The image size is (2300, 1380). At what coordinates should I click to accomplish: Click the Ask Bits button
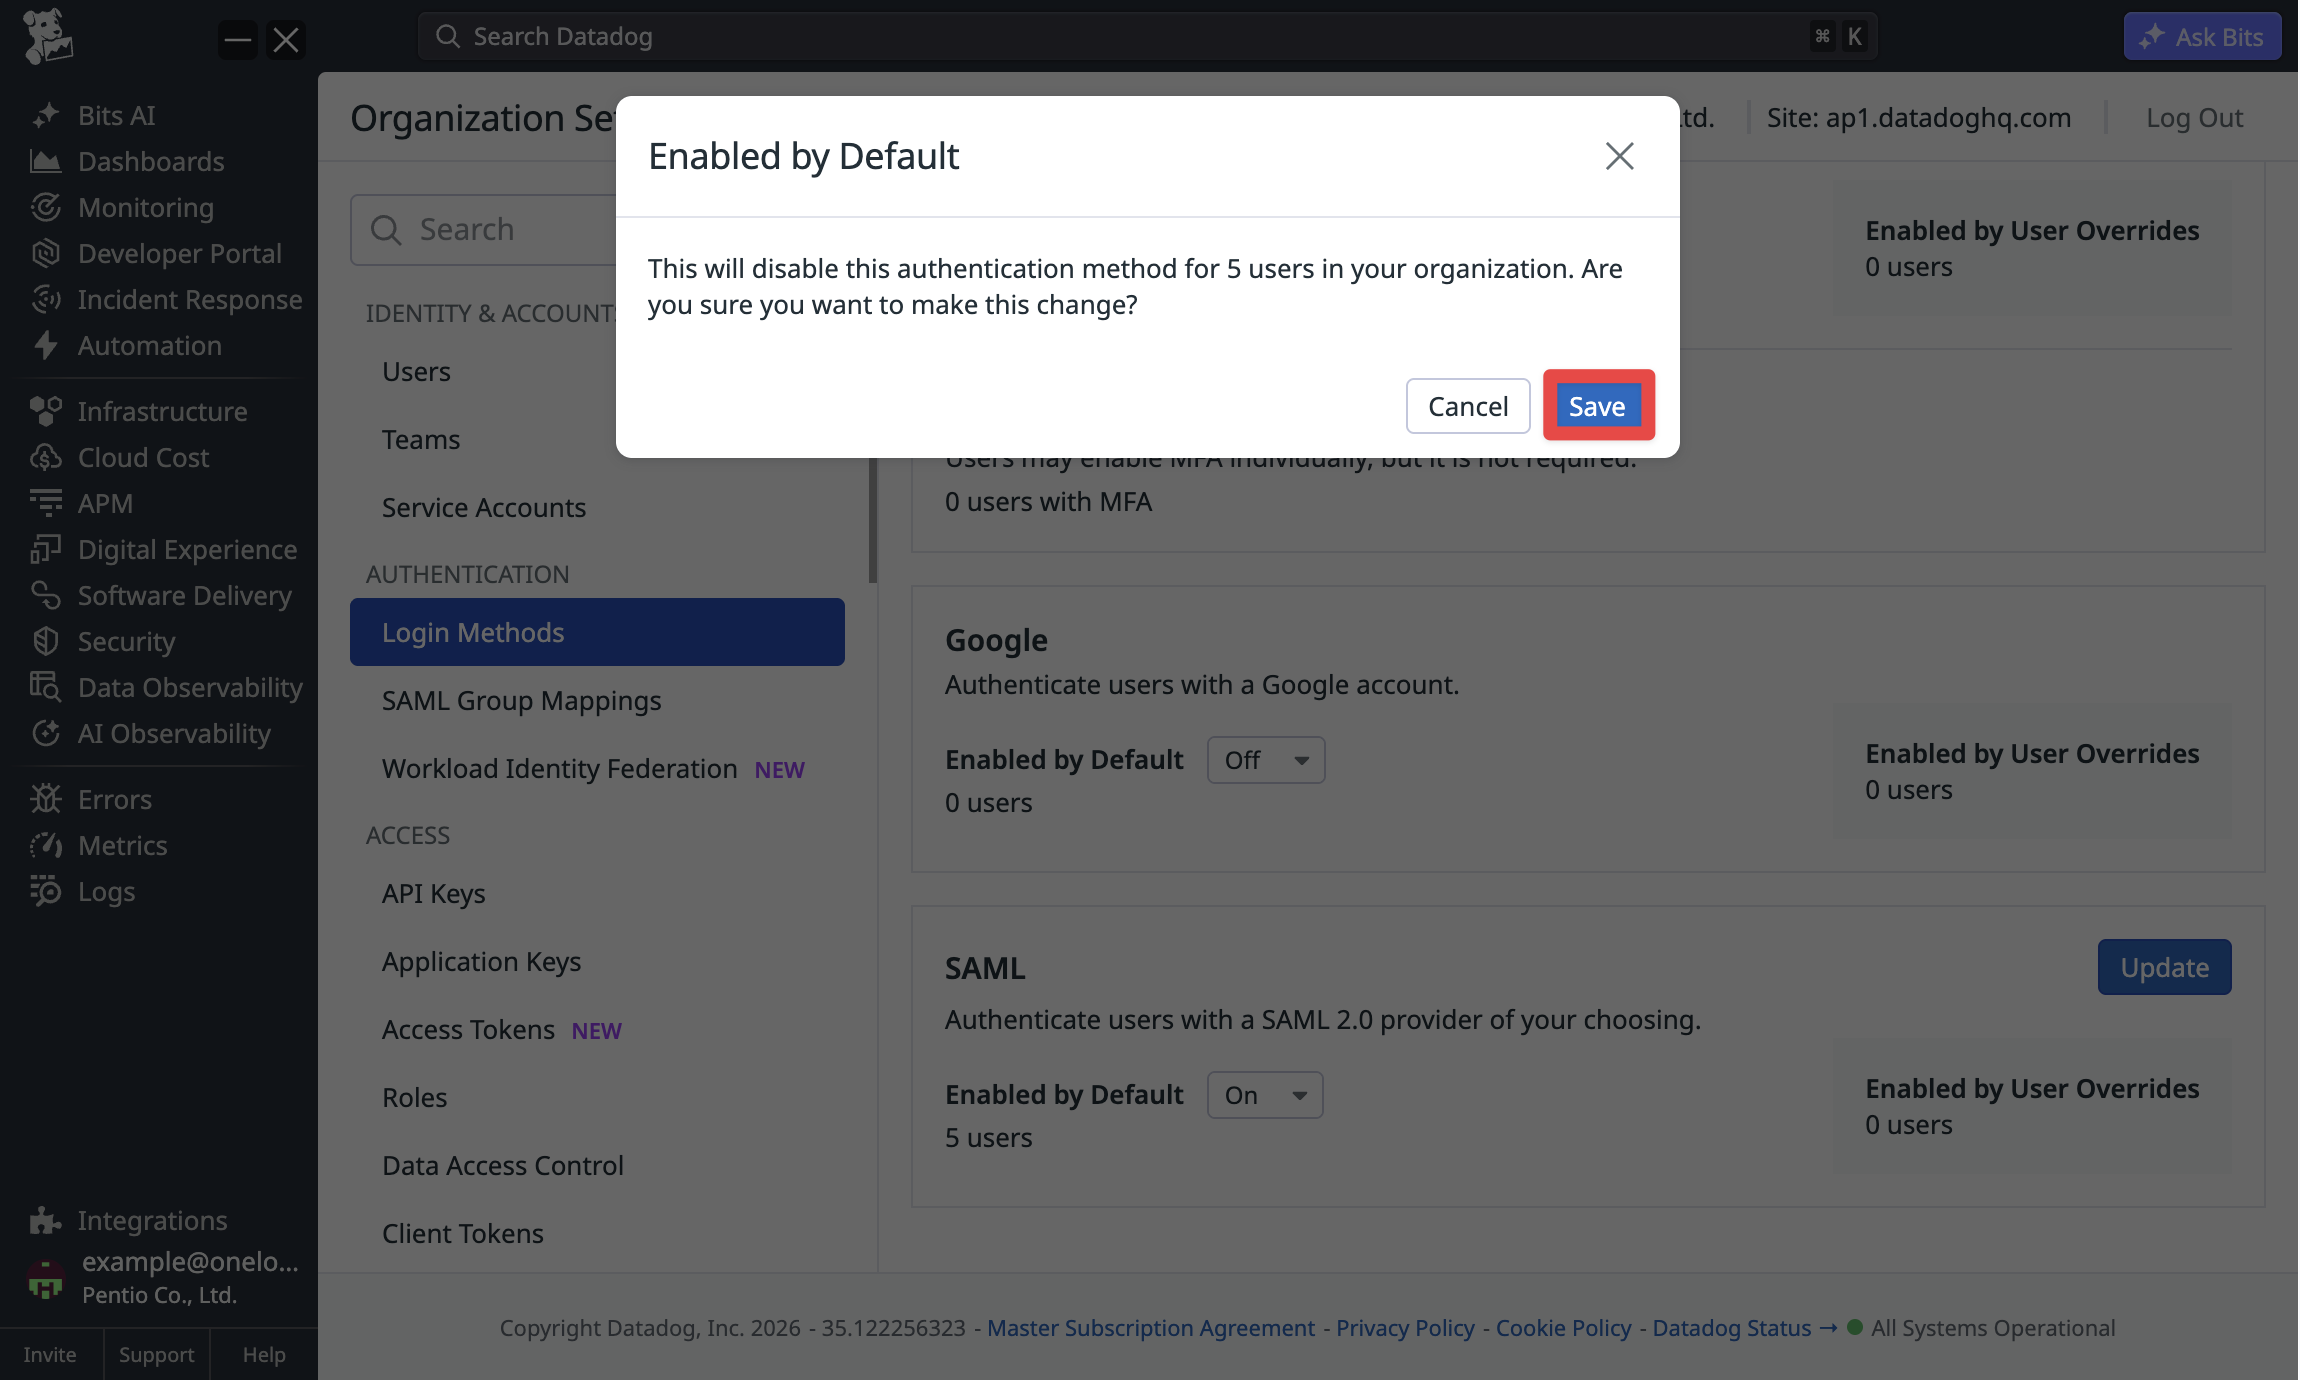pos(2202,36)
